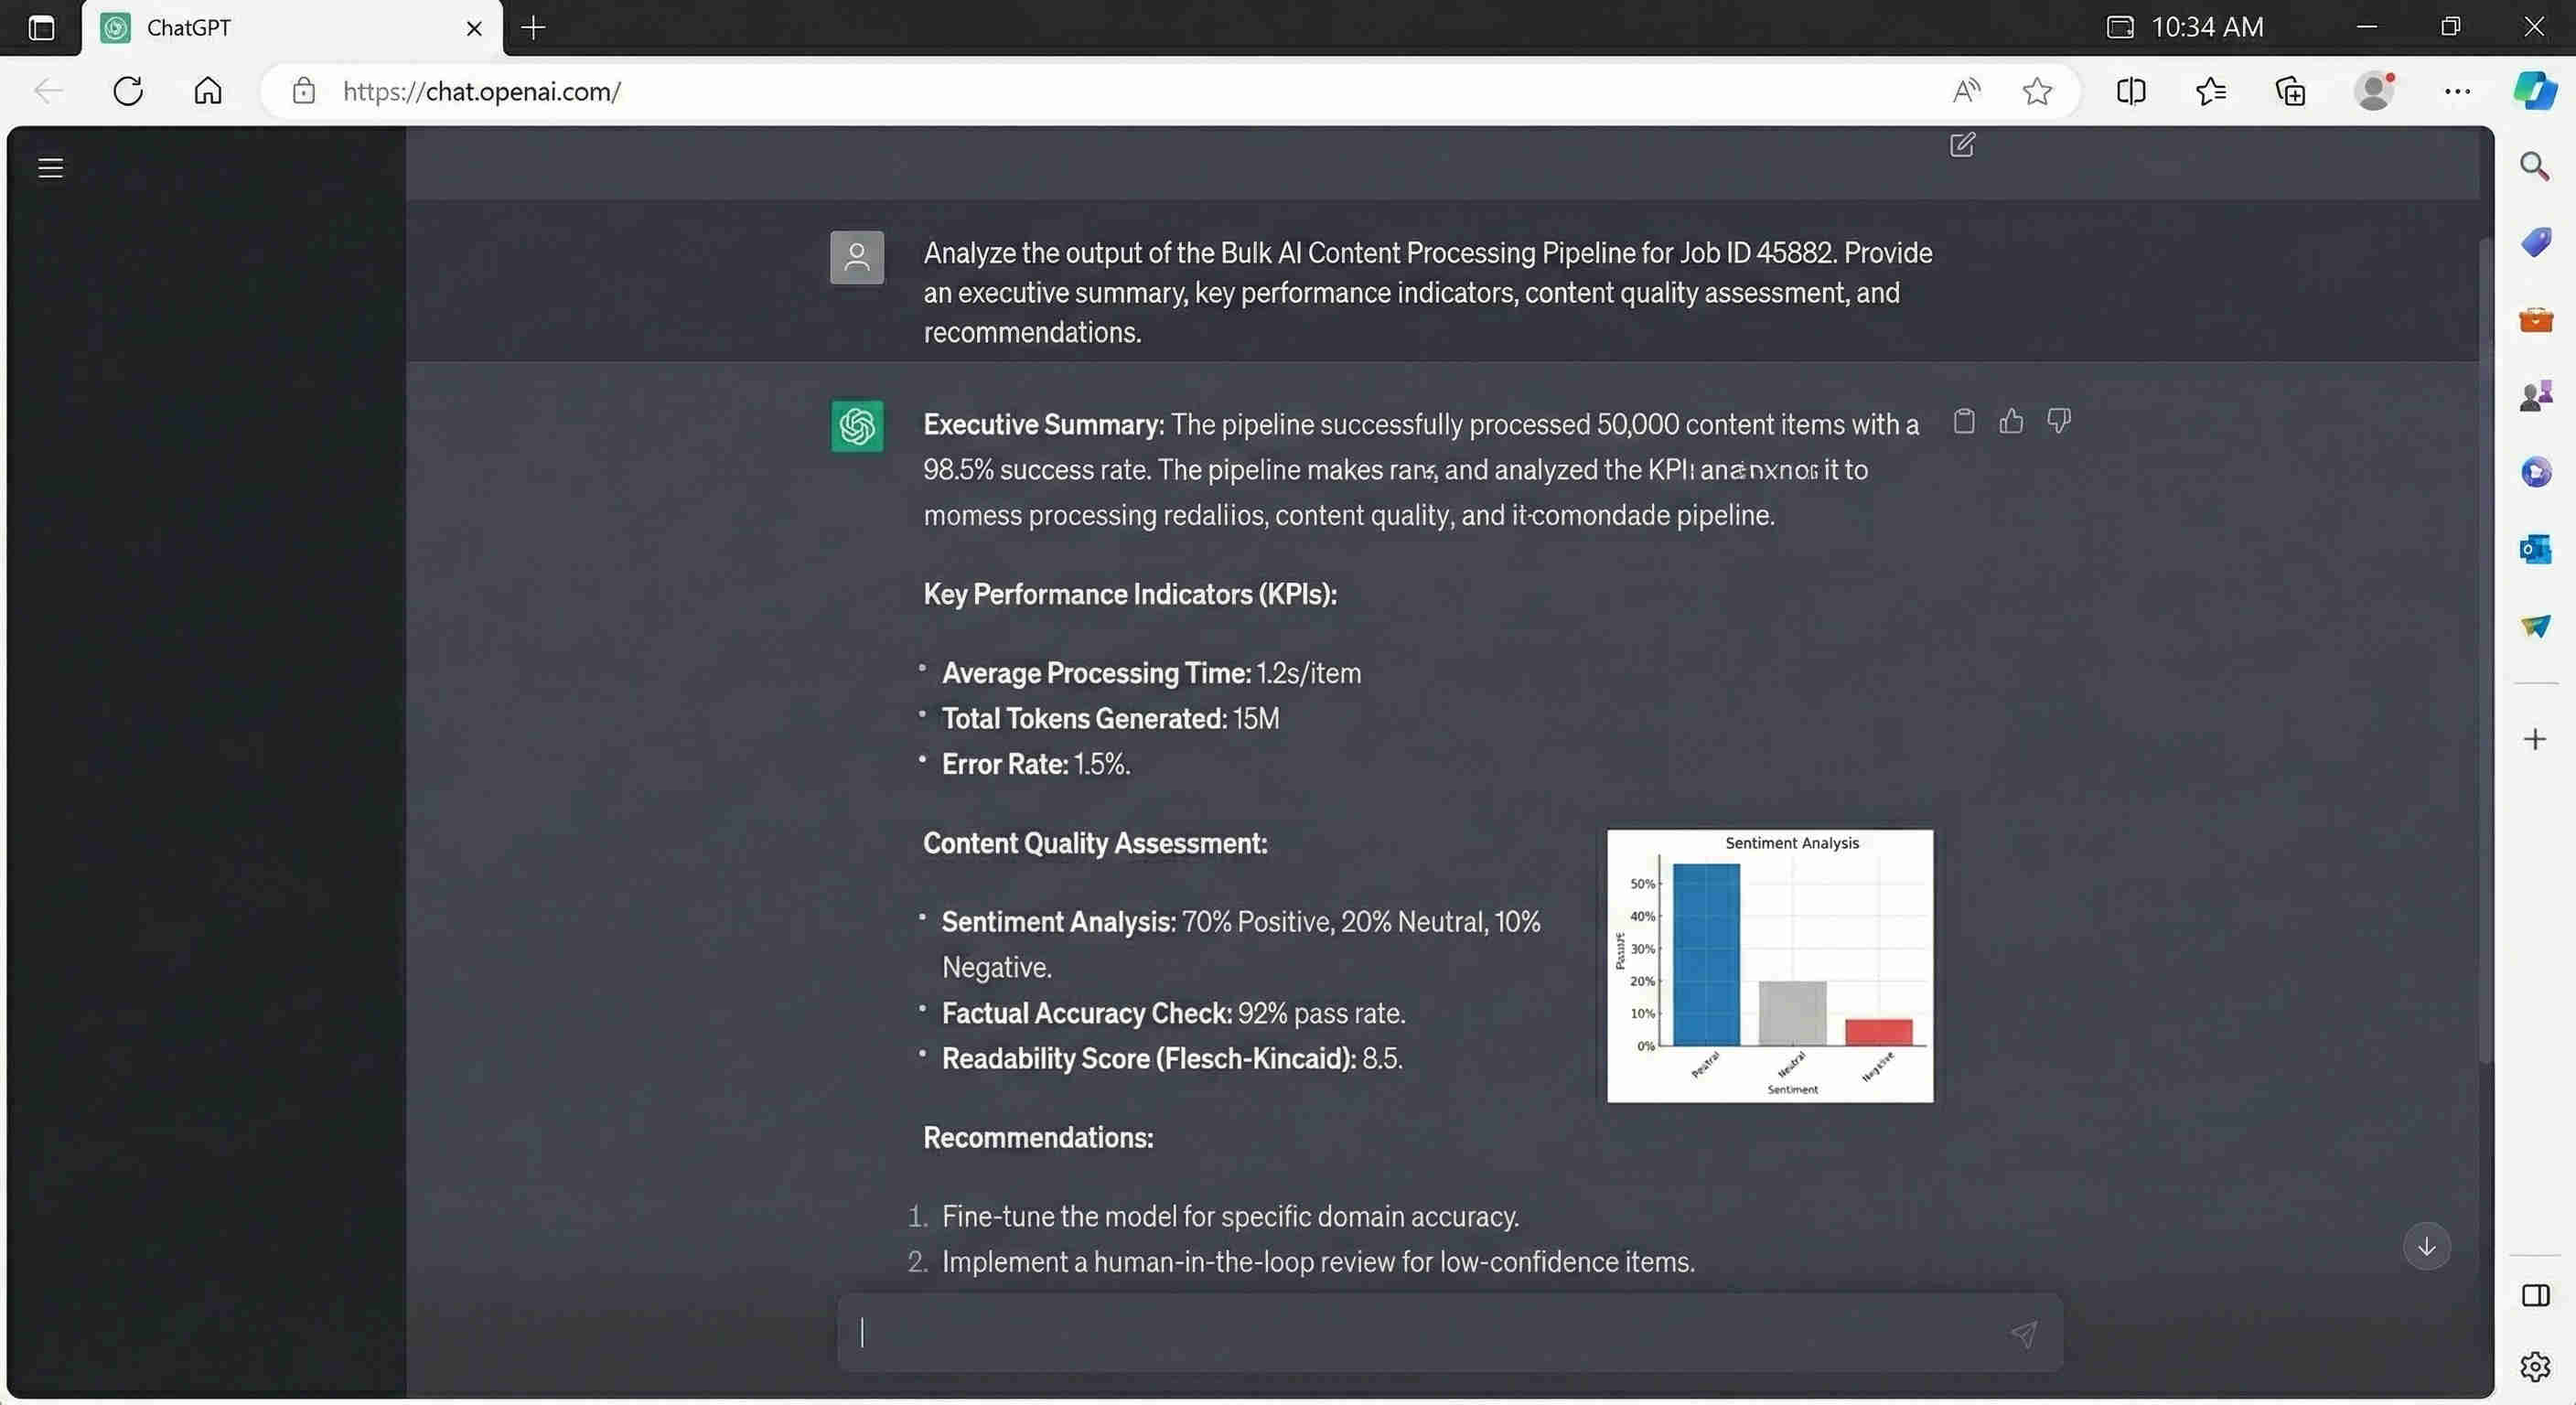
Task: Click the Error Rate 1.5% bullet
Action: (1036, 764)
